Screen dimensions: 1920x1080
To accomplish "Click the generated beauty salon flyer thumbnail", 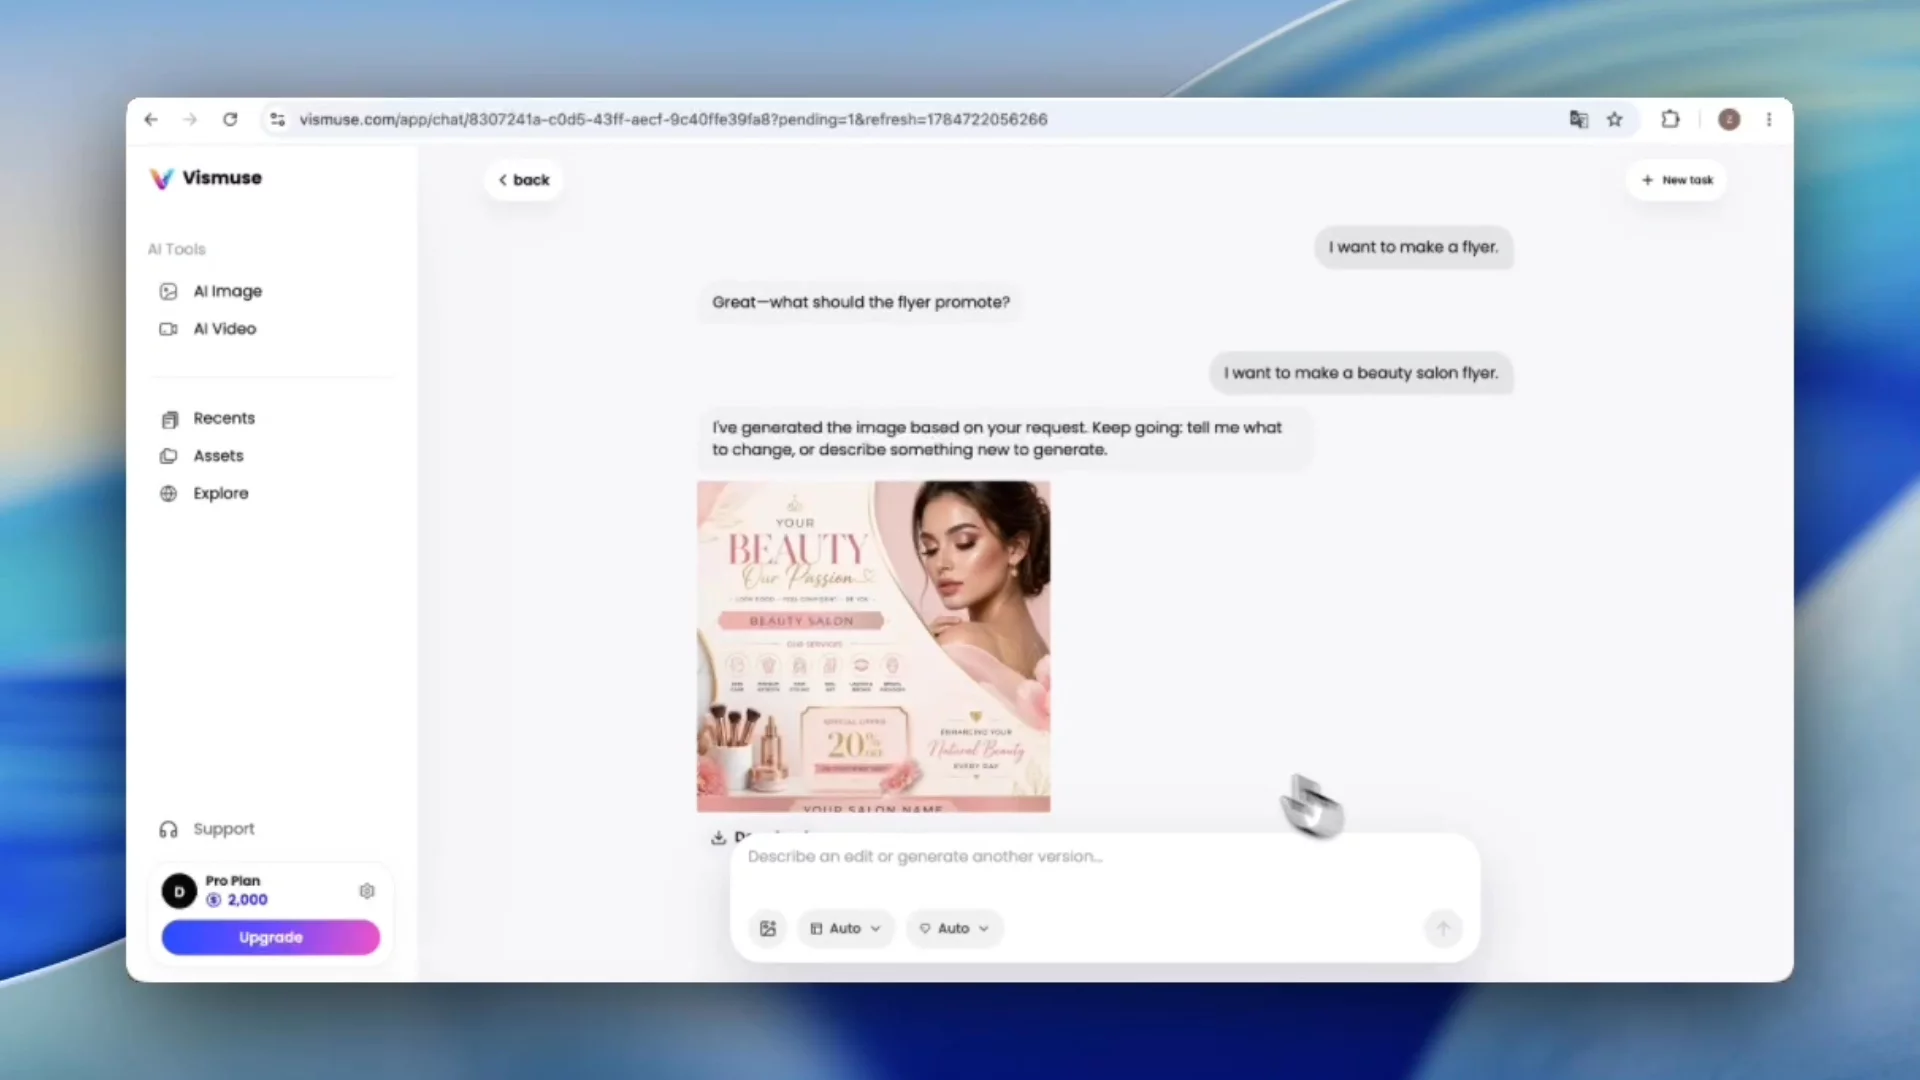I will tap(873, 646).
